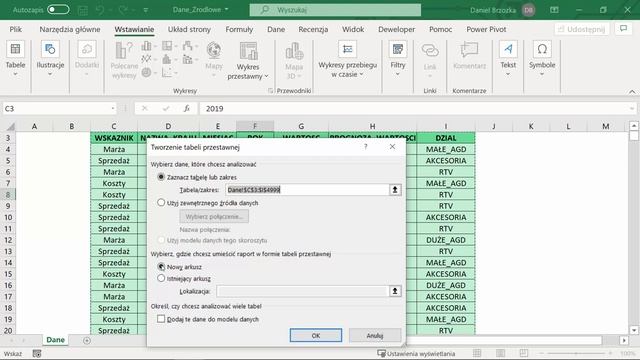Open Wykresy przebiegu w czasie
The width and height of the screenshot is (640, 360).
coord(347,60)
